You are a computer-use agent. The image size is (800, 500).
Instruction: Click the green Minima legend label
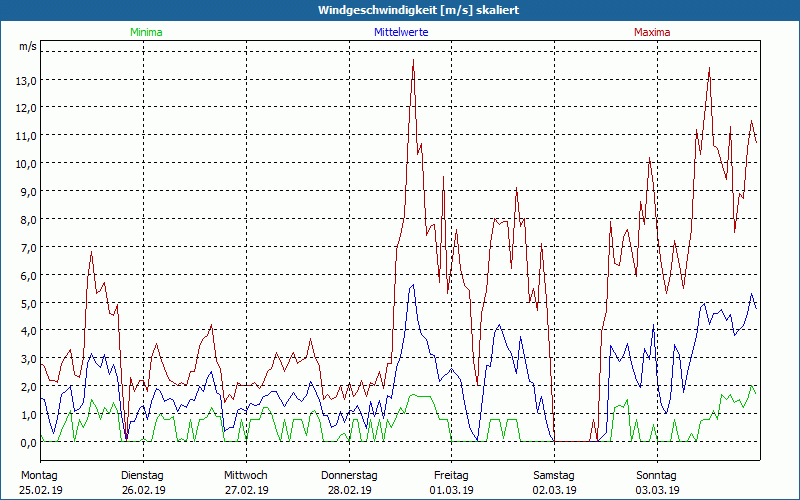tap(145, 32)
